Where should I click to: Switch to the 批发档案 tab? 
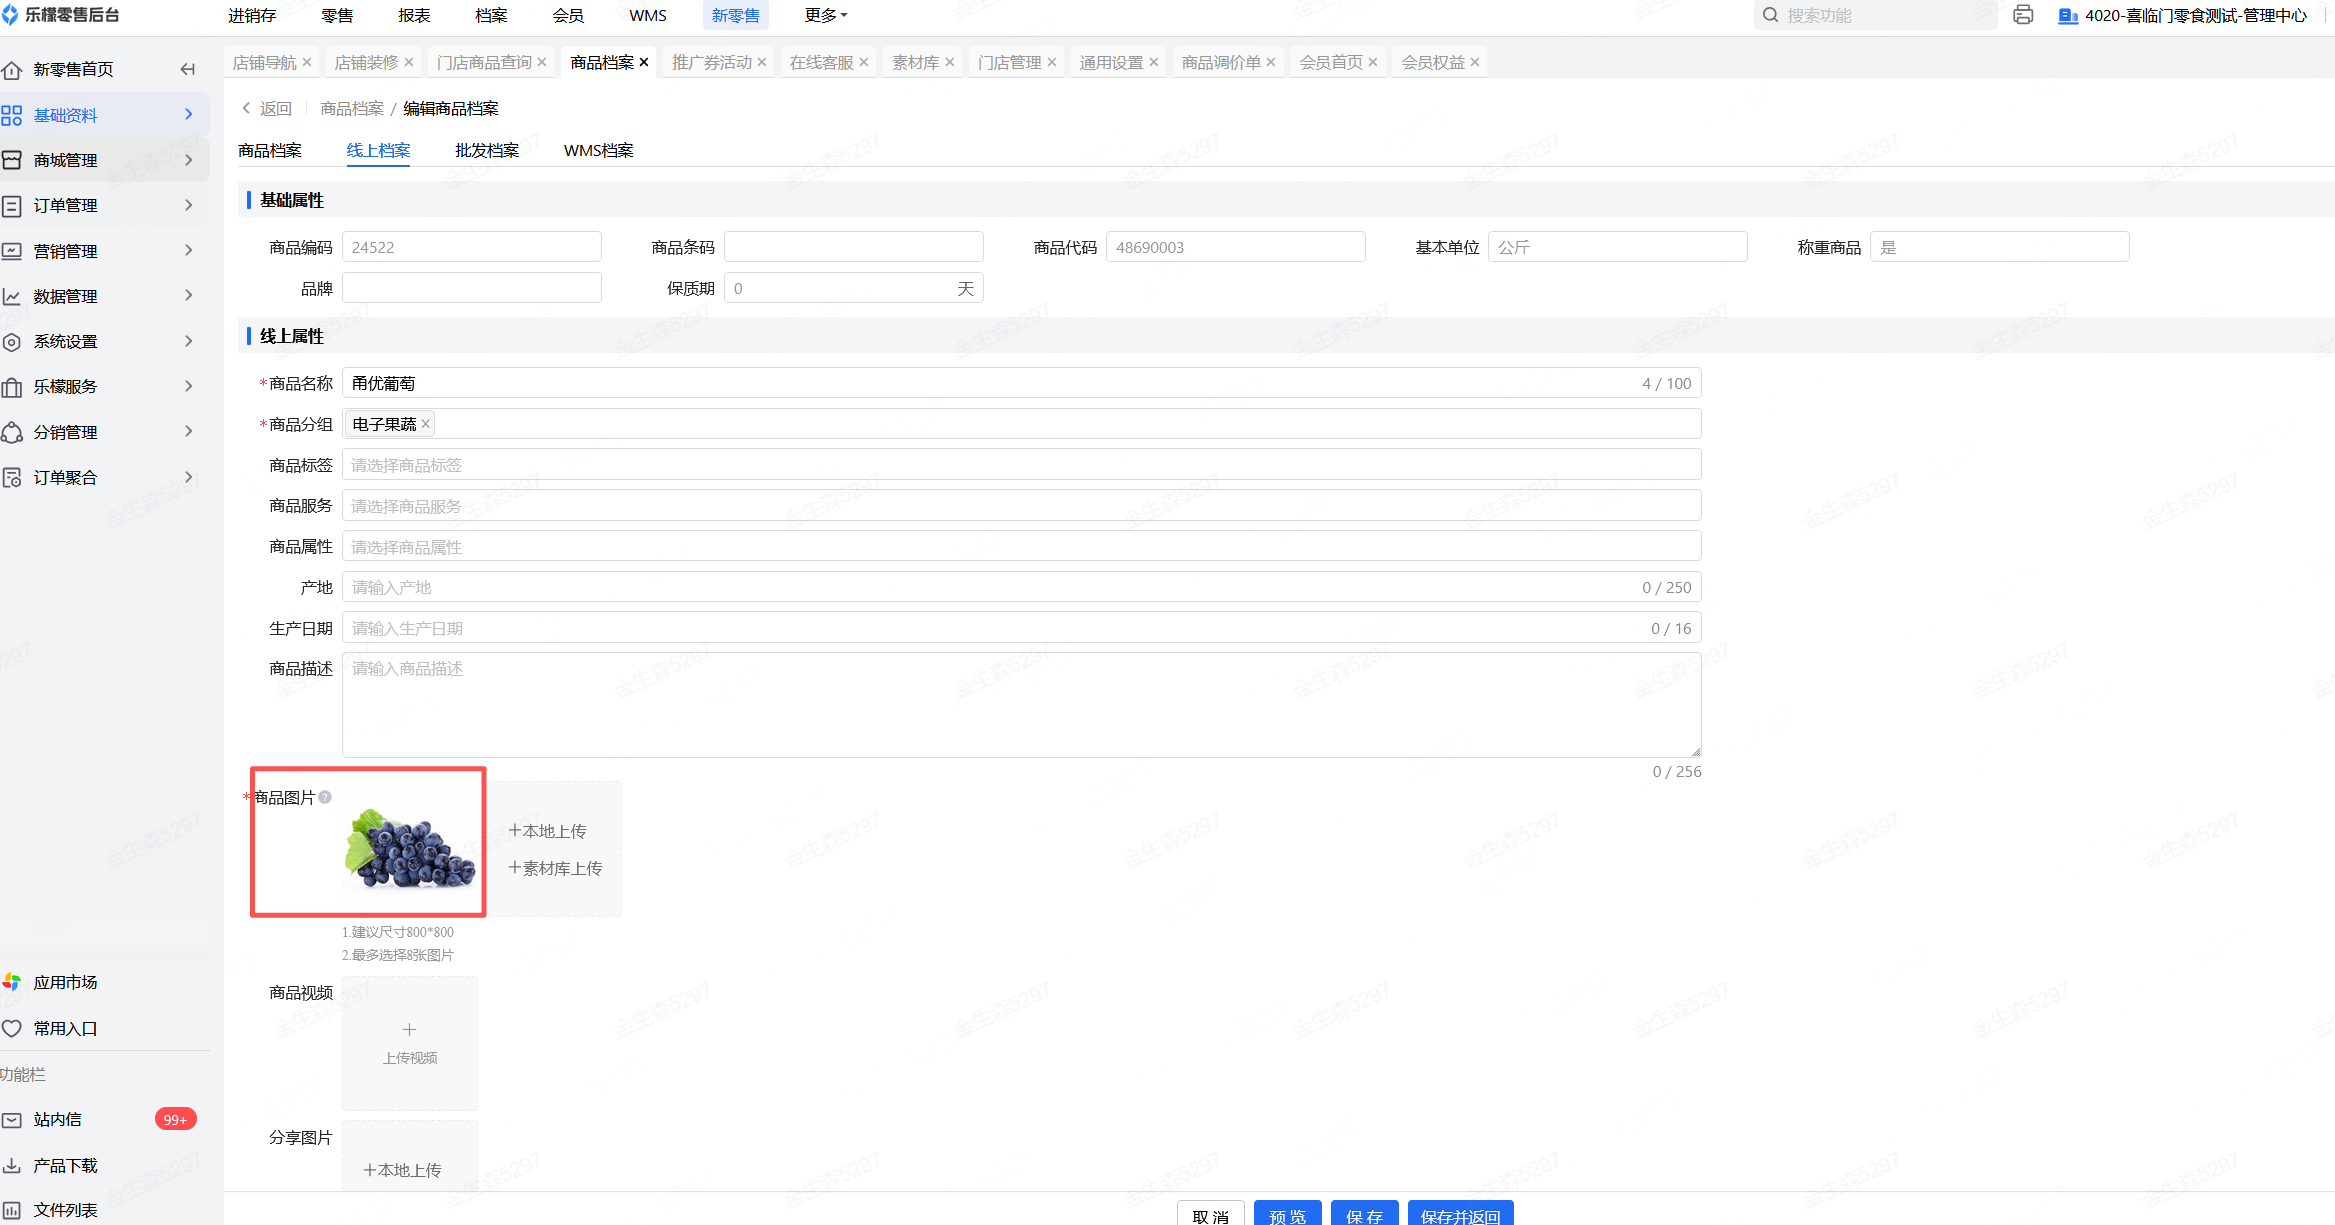(487, 150)
